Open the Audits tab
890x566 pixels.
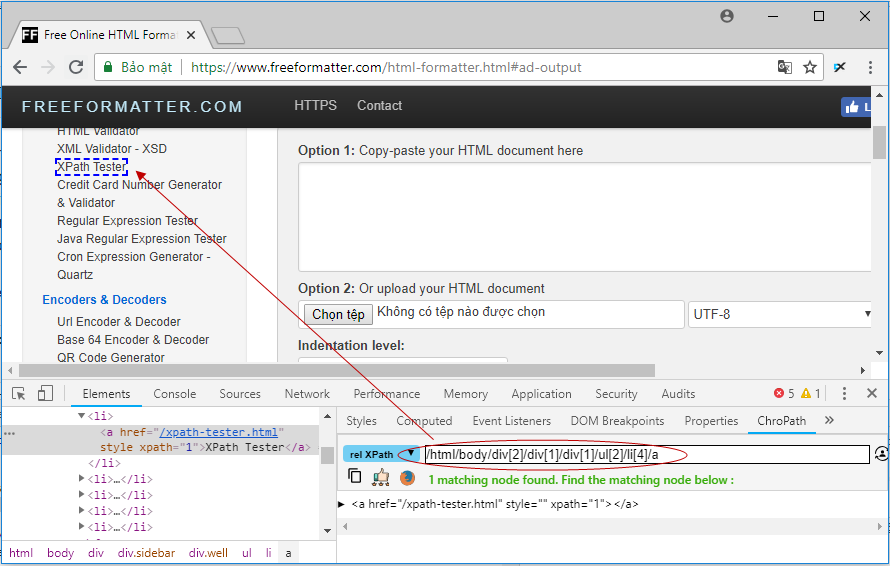point(678,393)
